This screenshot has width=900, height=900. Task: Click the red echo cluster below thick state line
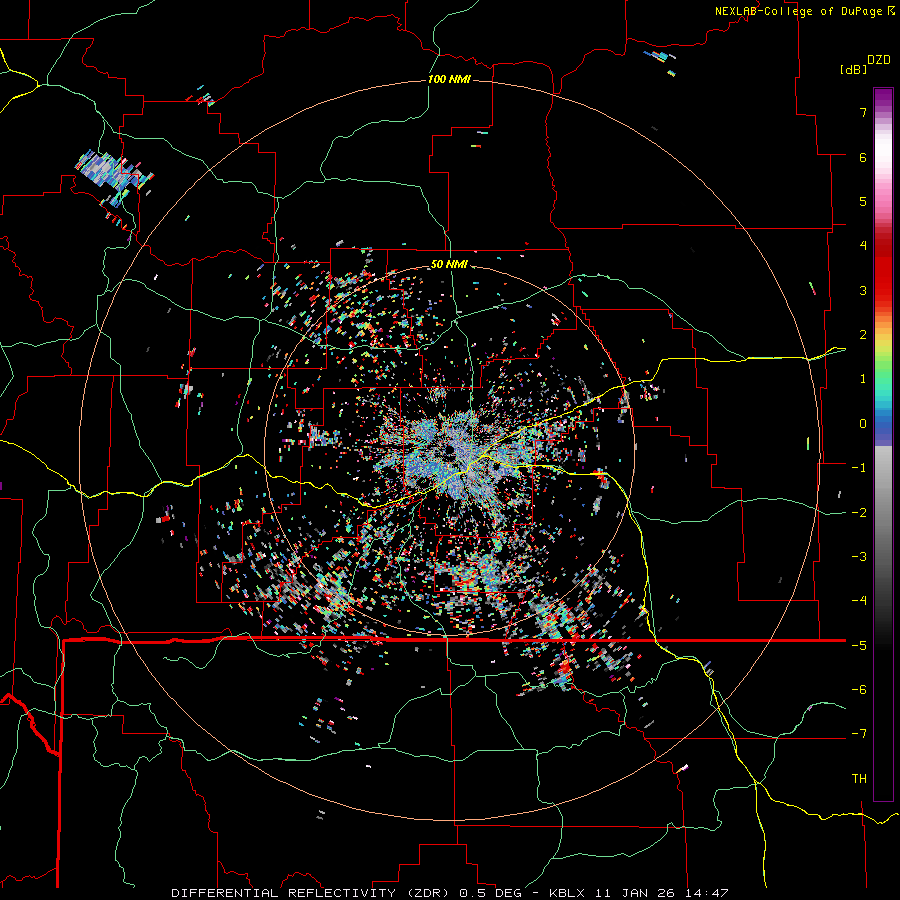[x=565, y=669]
